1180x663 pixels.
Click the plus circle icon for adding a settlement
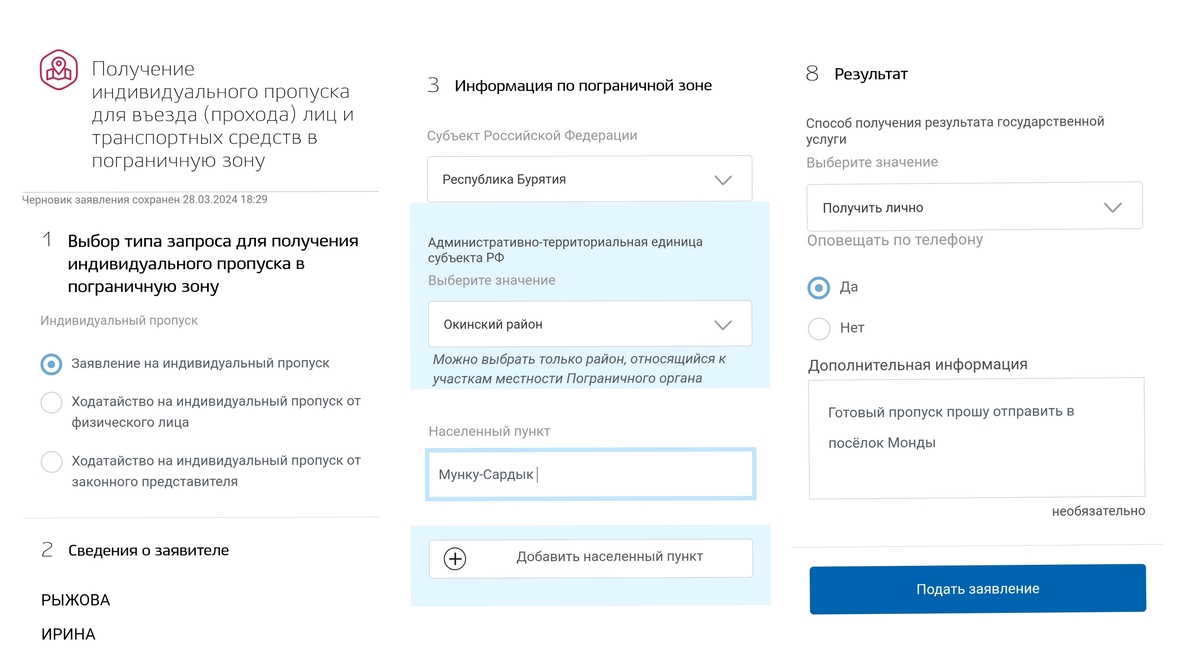pyautogui.click(x=455, y=558)
